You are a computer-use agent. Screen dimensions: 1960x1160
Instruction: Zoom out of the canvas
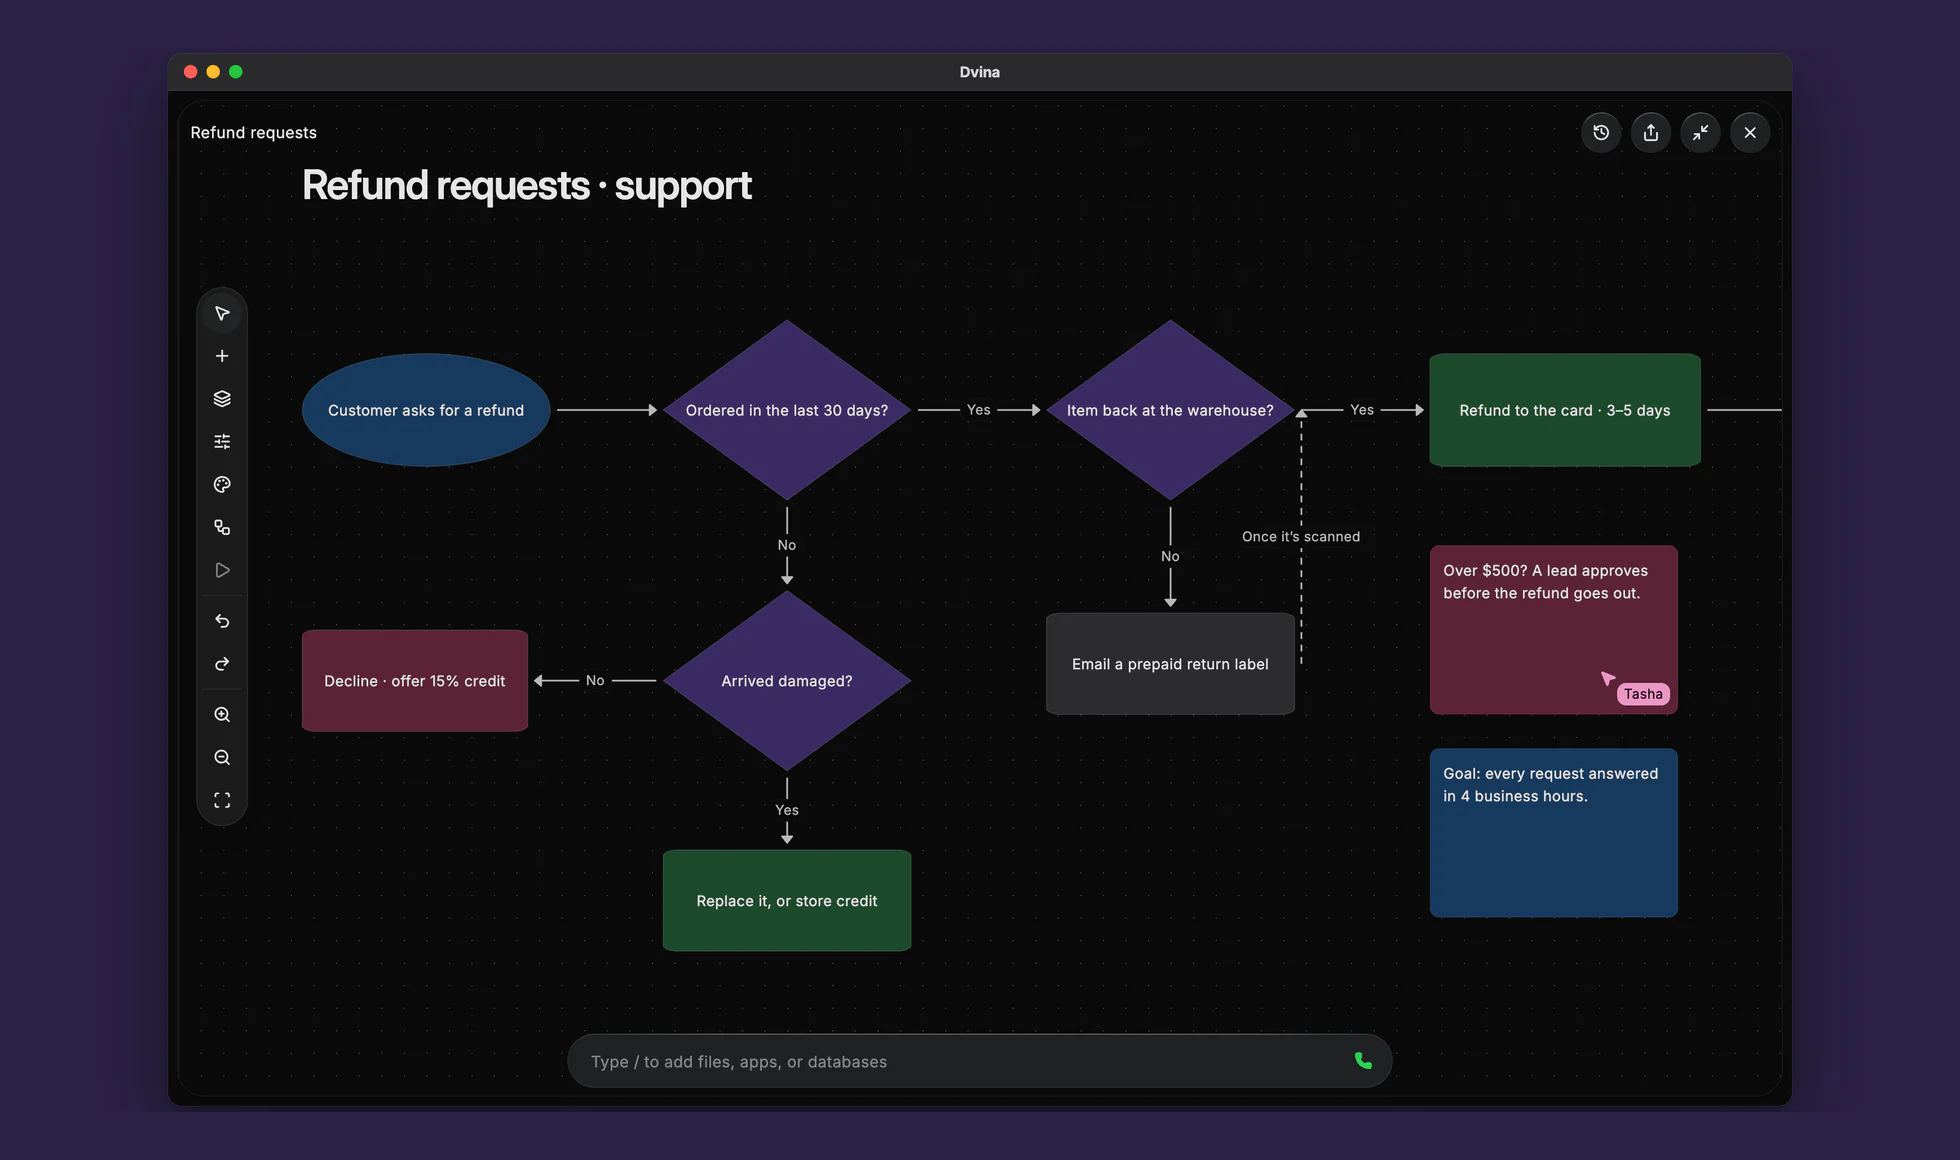[x=222, y=758]
